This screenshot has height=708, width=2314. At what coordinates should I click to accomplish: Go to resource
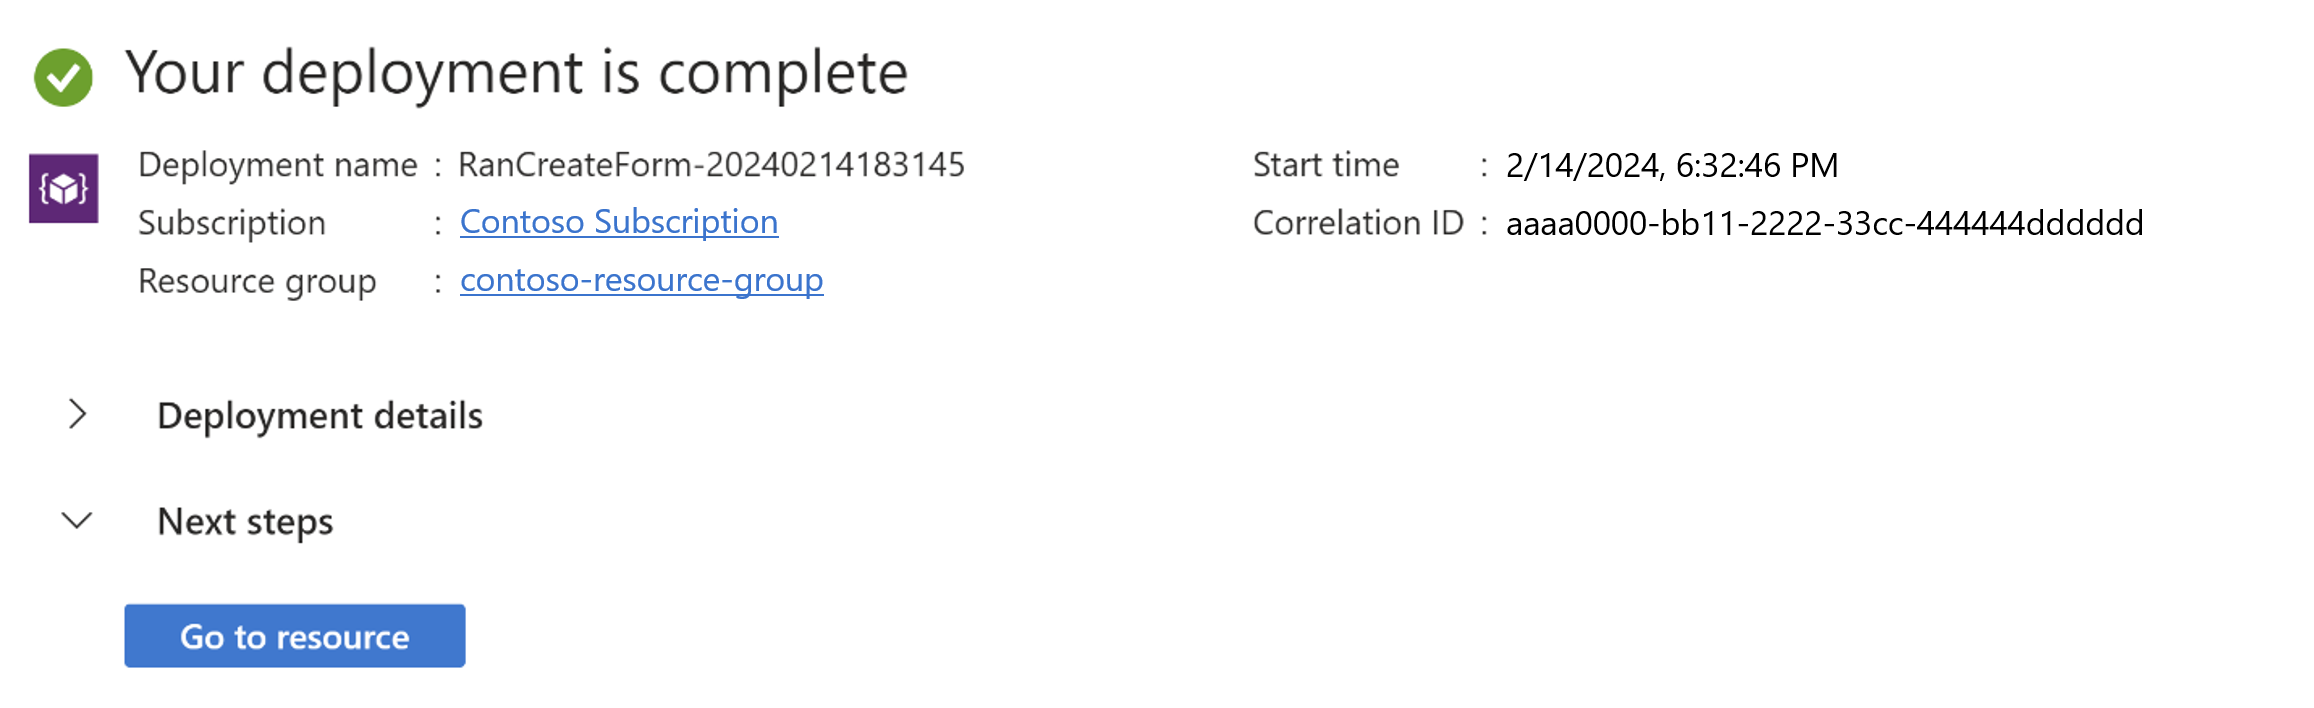pyautogui.click(x=294, y=636)
